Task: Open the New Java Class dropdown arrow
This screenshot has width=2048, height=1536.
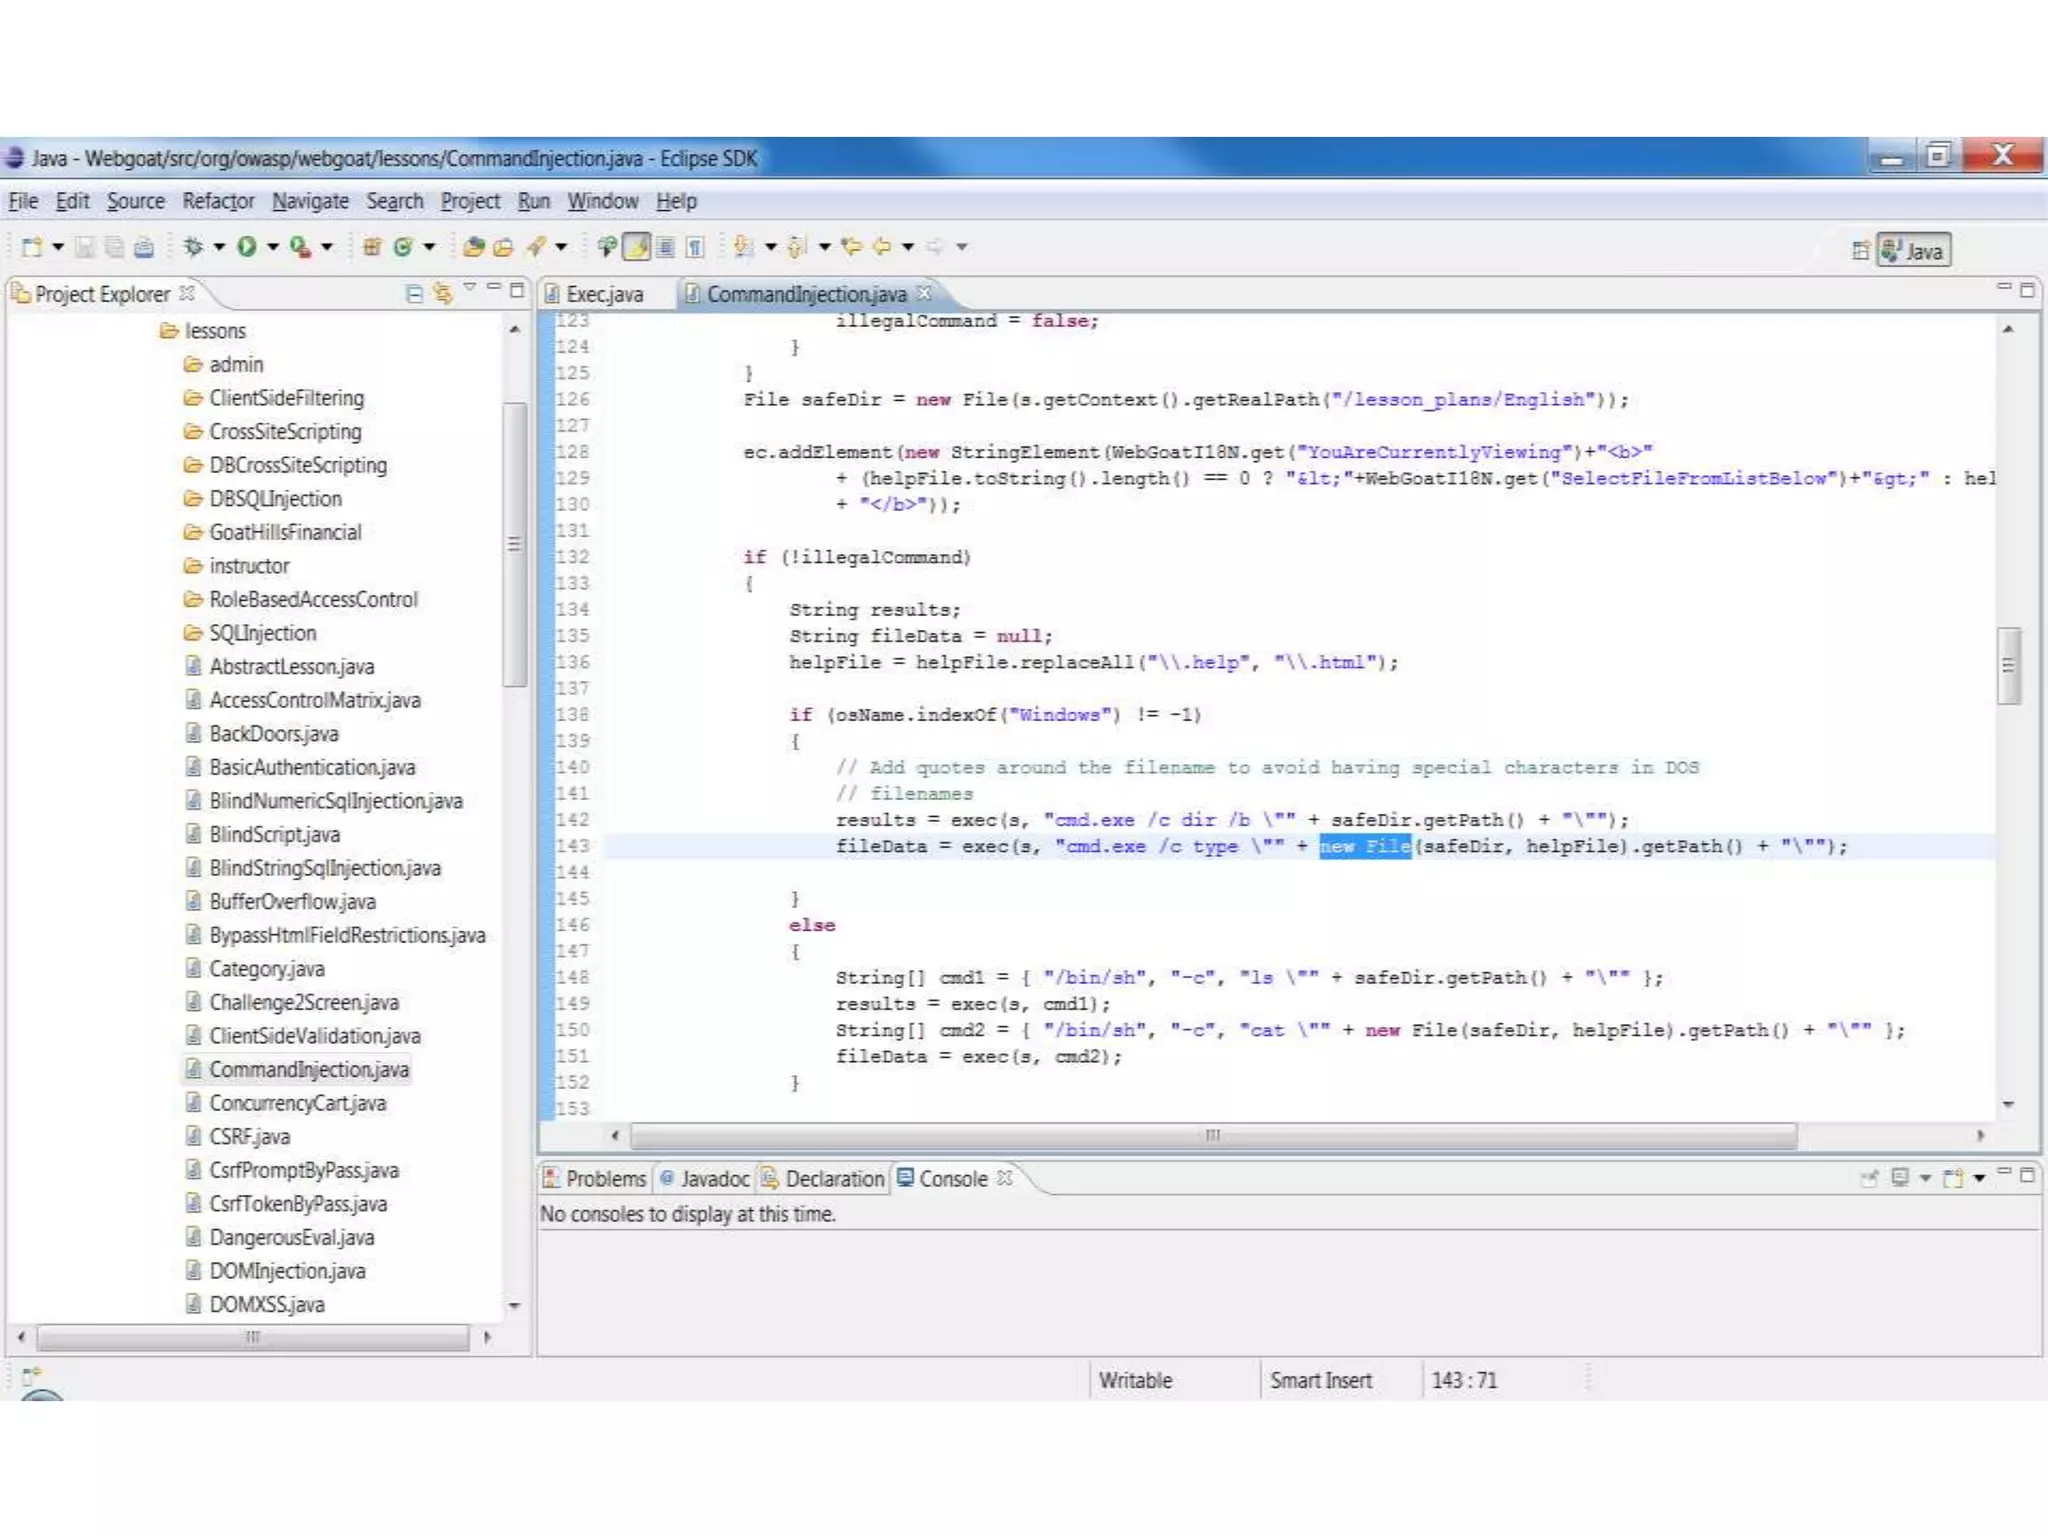Action: (x=430, y=246)
